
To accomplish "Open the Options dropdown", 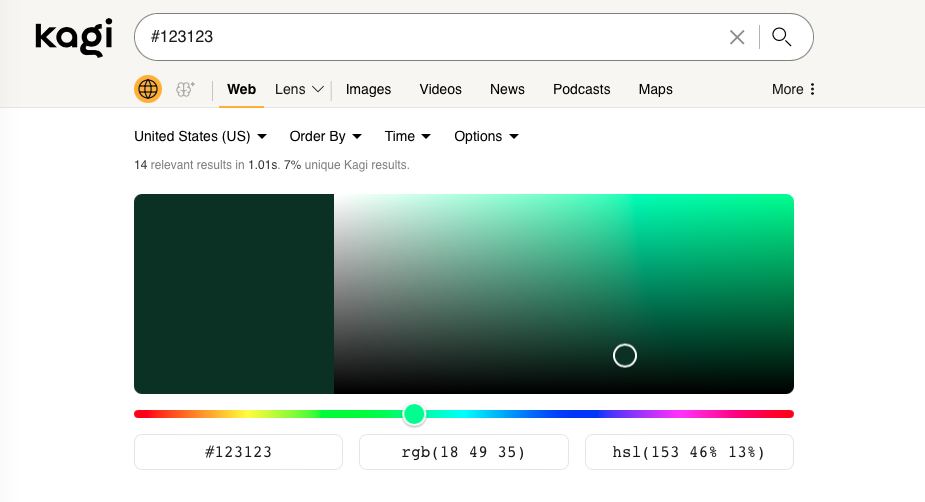I will (486, 136).
